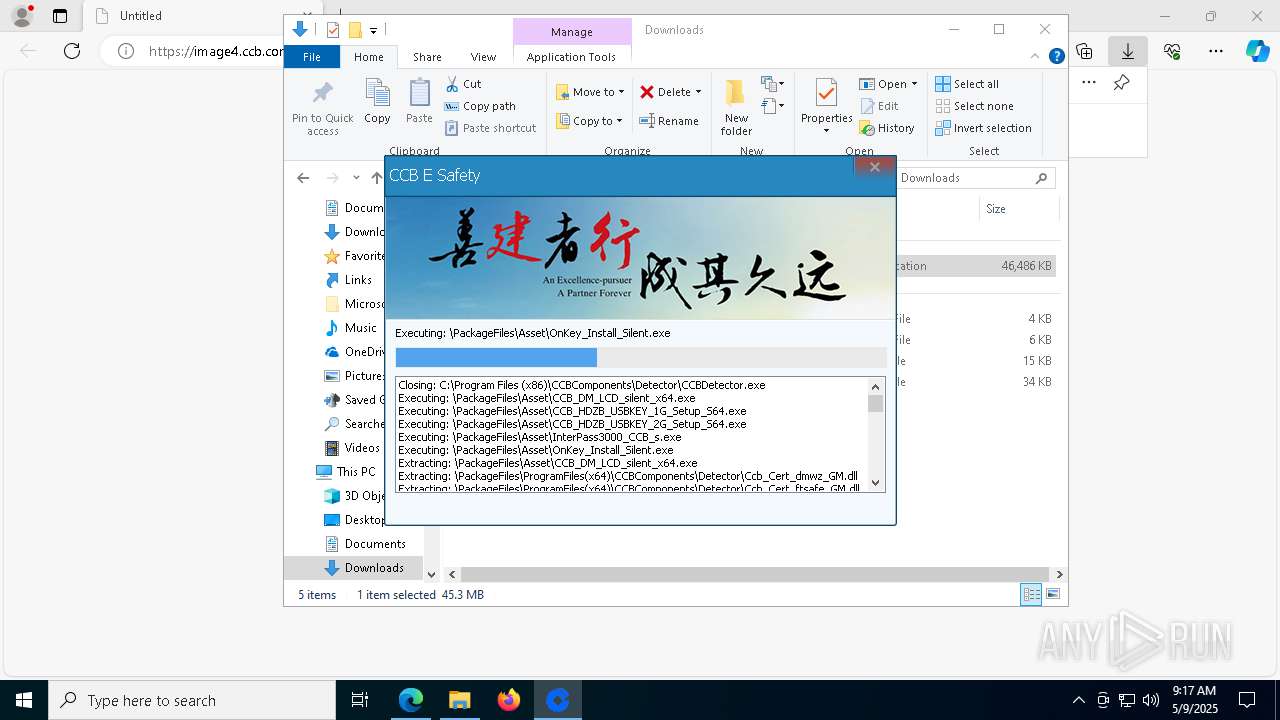Collapse the Explorer ribbon chevron

click(x=1035, y=57)
